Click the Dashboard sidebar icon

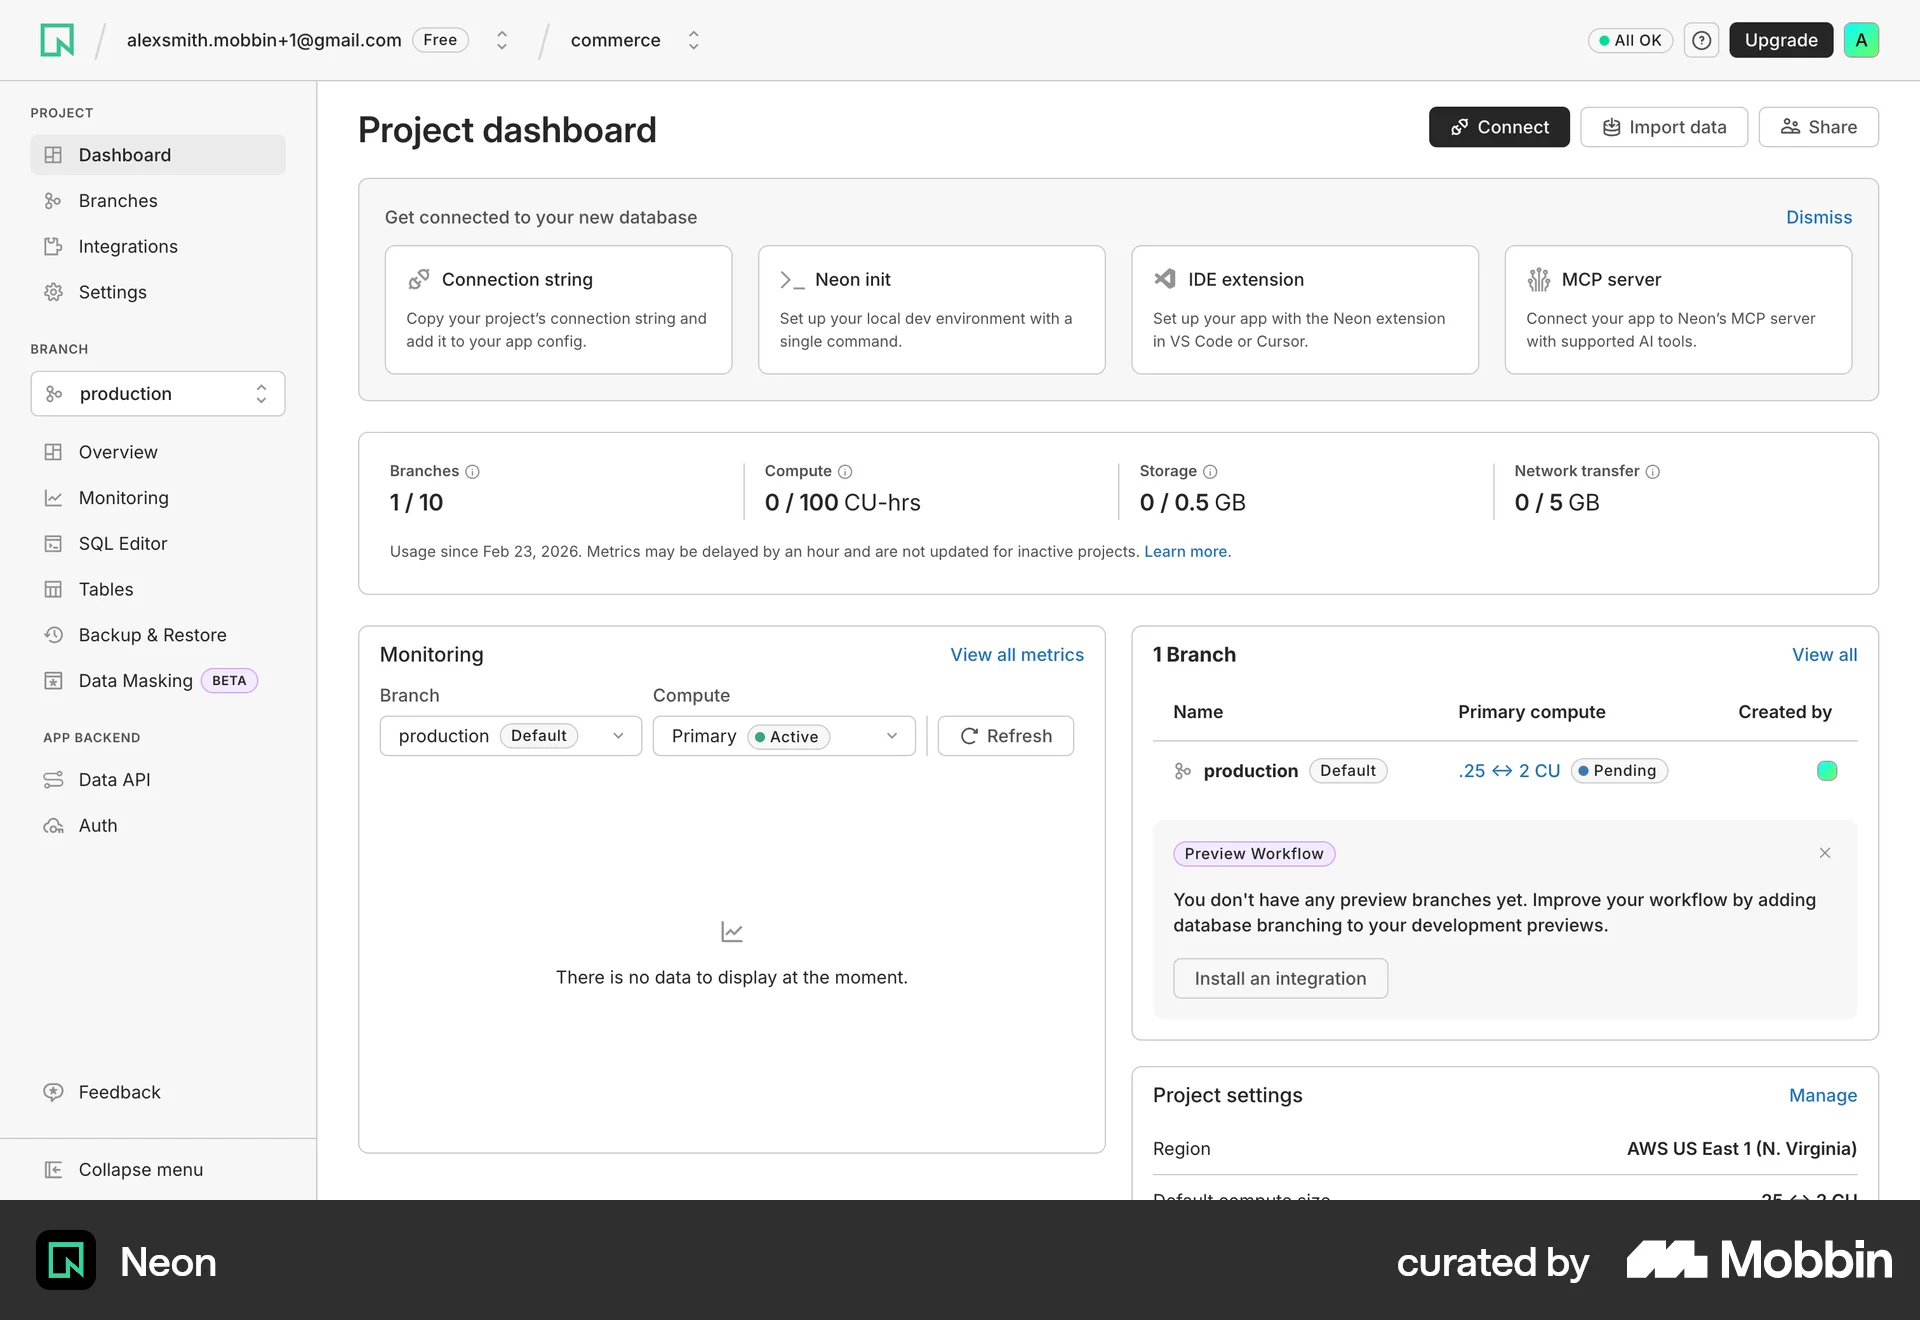(x=53, y=155)
